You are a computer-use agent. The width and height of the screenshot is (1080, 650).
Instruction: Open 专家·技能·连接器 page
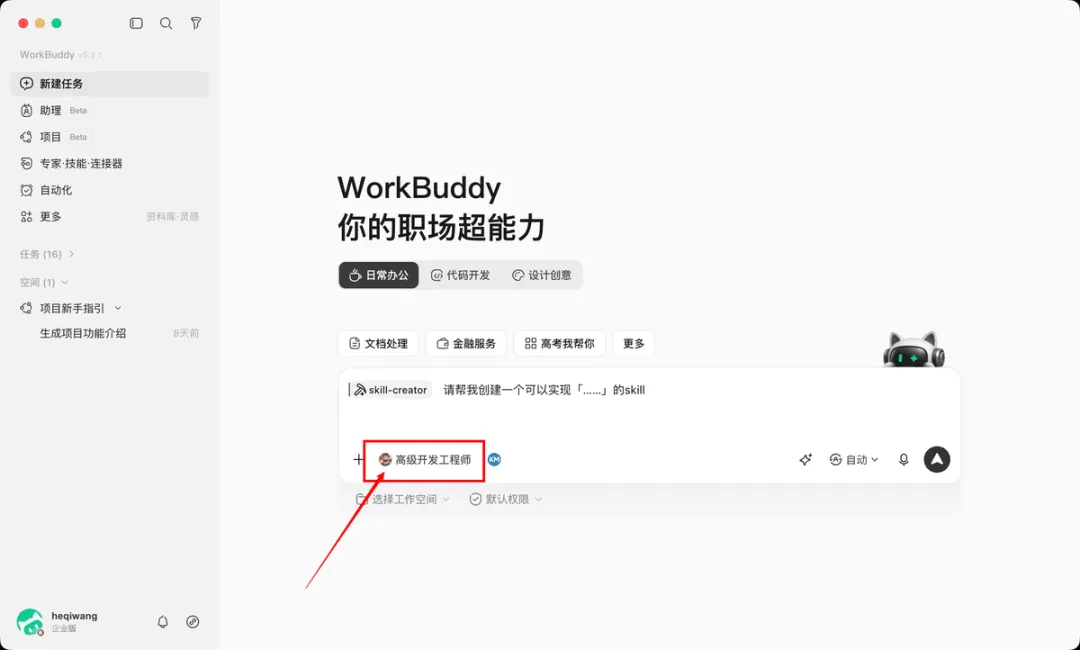click(110, 163)
